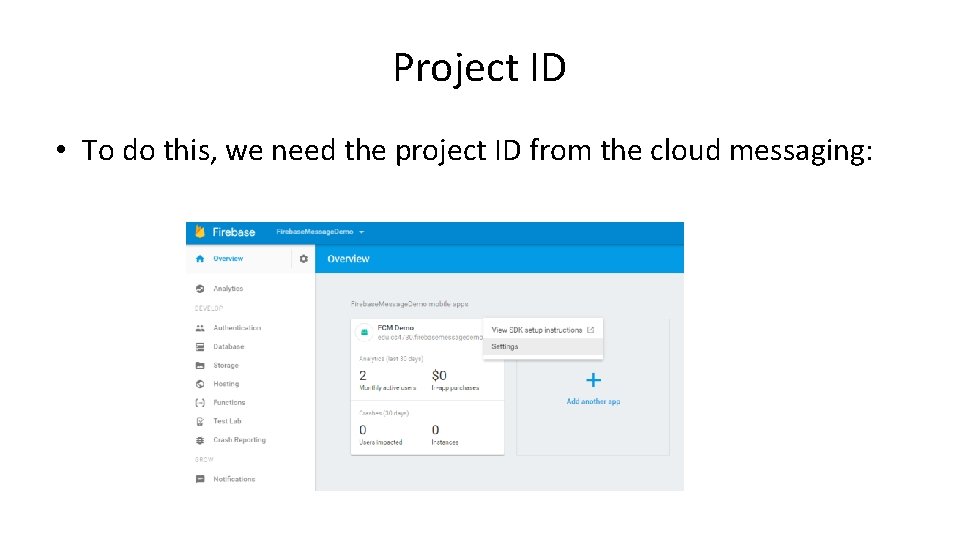The height and width of the screenshot is (540, 960).
Task: Click the Crashes 30 days label
Action: coord(384,413)
